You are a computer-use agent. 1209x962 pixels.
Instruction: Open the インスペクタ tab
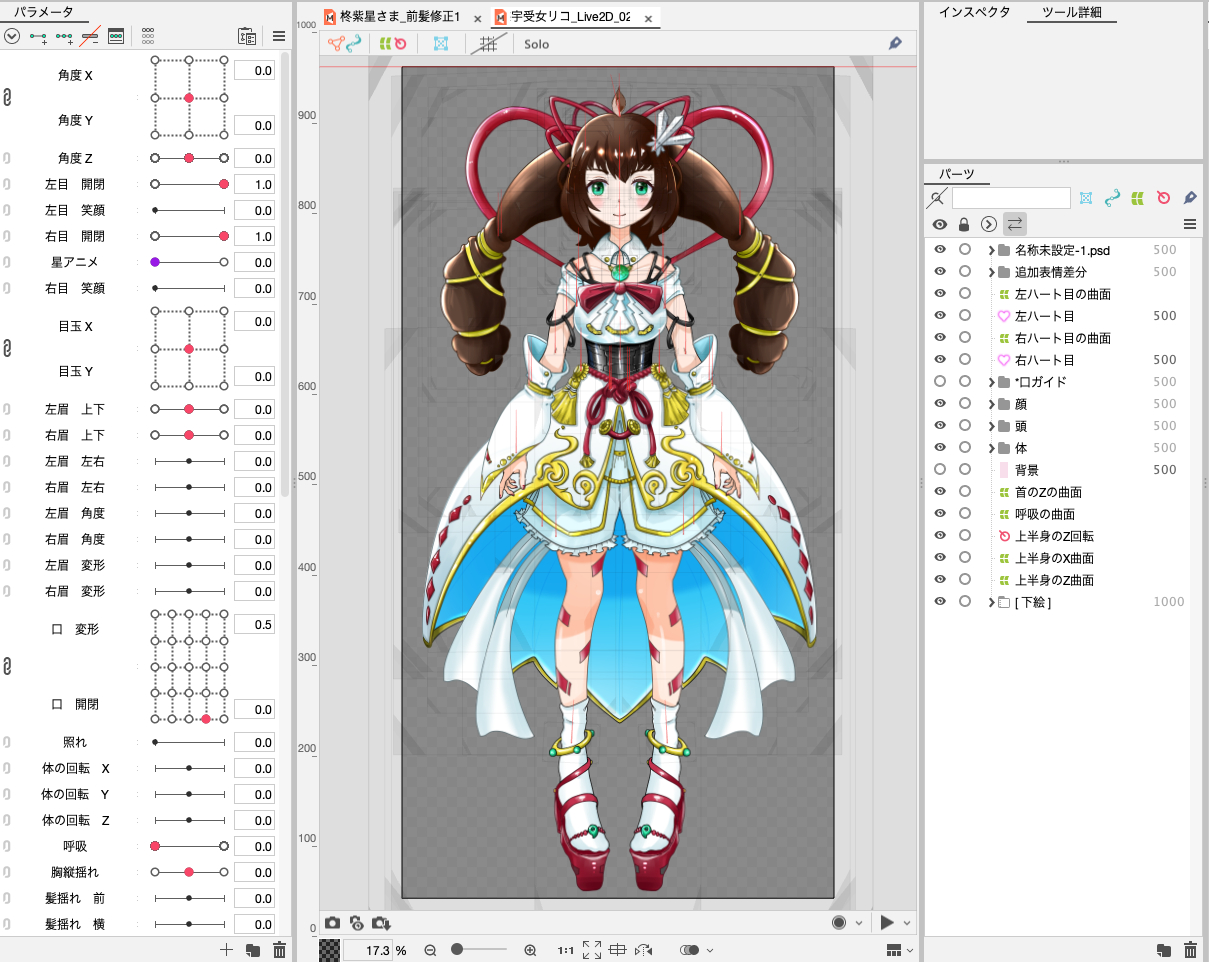(x=975, y=13)
